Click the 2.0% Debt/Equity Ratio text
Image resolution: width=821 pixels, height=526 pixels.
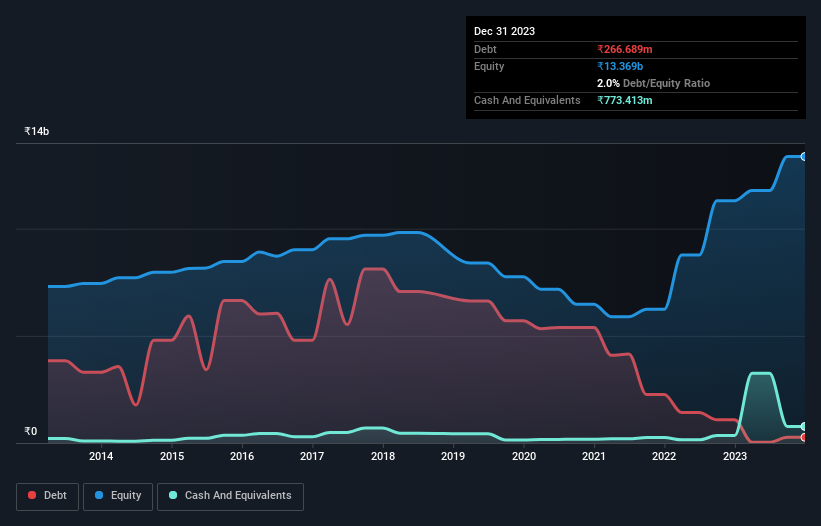[x=653, y=83]
